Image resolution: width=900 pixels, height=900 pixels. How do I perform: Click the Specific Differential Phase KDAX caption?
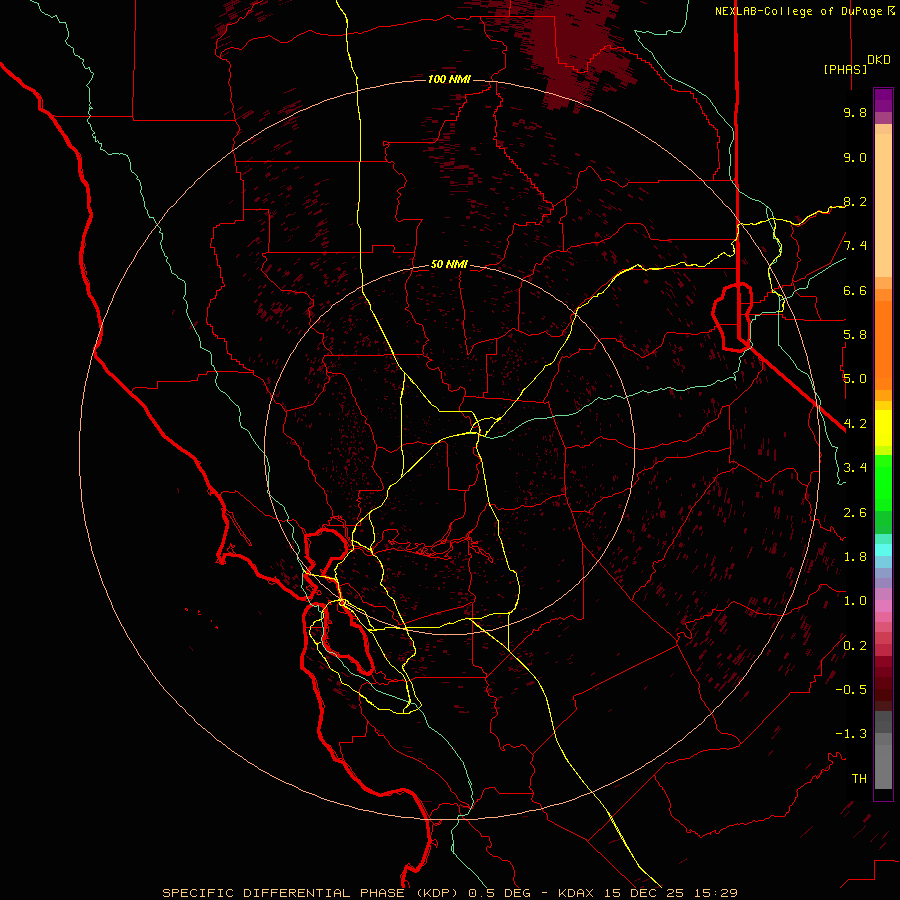tap(450, 893)
